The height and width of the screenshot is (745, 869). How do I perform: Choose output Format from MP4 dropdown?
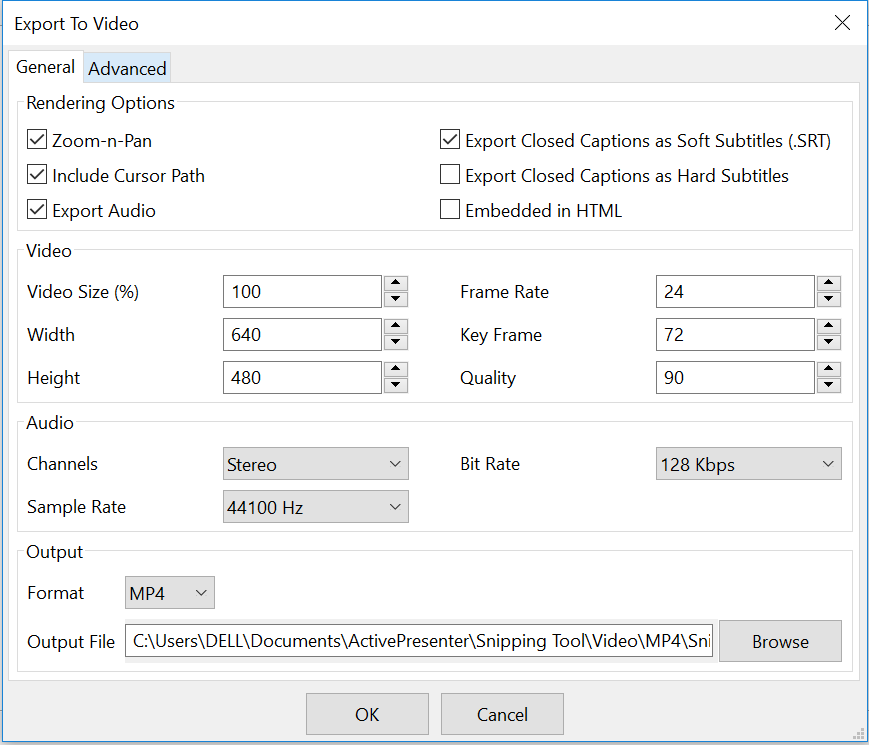coord(169,593)
